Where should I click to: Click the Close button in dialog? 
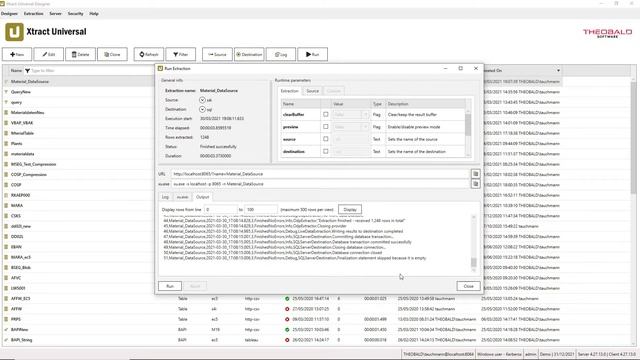469,286
